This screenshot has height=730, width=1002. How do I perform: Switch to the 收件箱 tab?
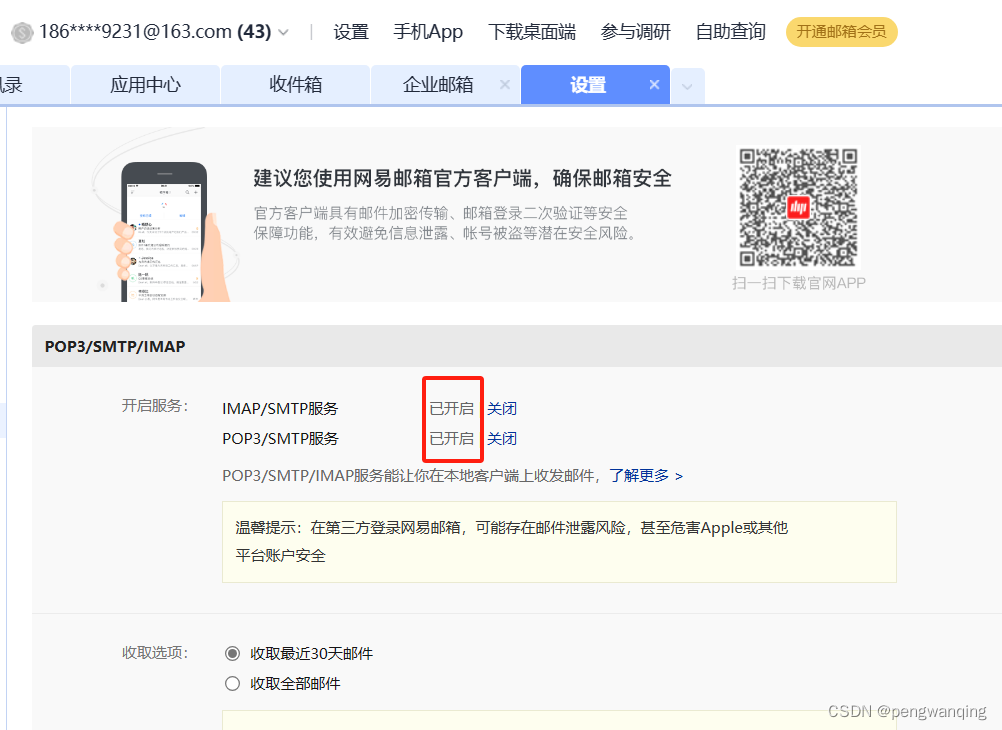pyautogui.click(x=295, y=84)
